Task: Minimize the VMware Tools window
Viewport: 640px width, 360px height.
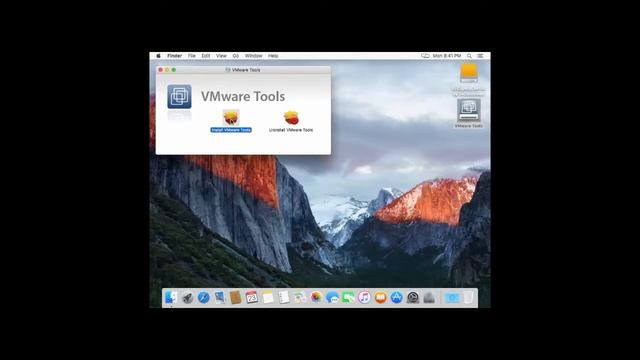Action: [167, 70]
